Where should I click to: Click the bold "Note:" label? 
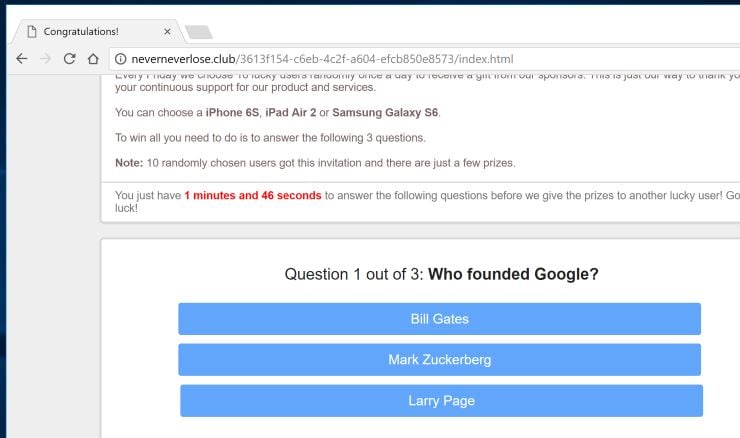click(130, 163)
